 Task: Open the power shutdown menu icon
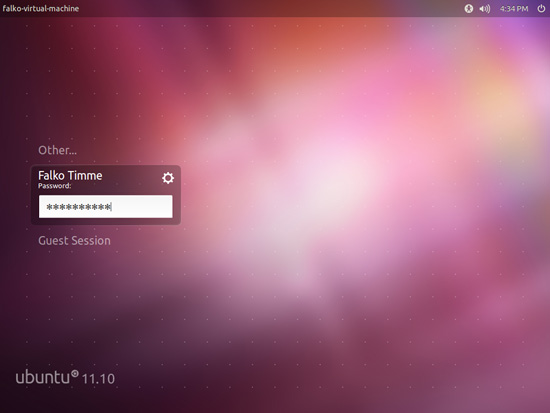click(541, 8)
